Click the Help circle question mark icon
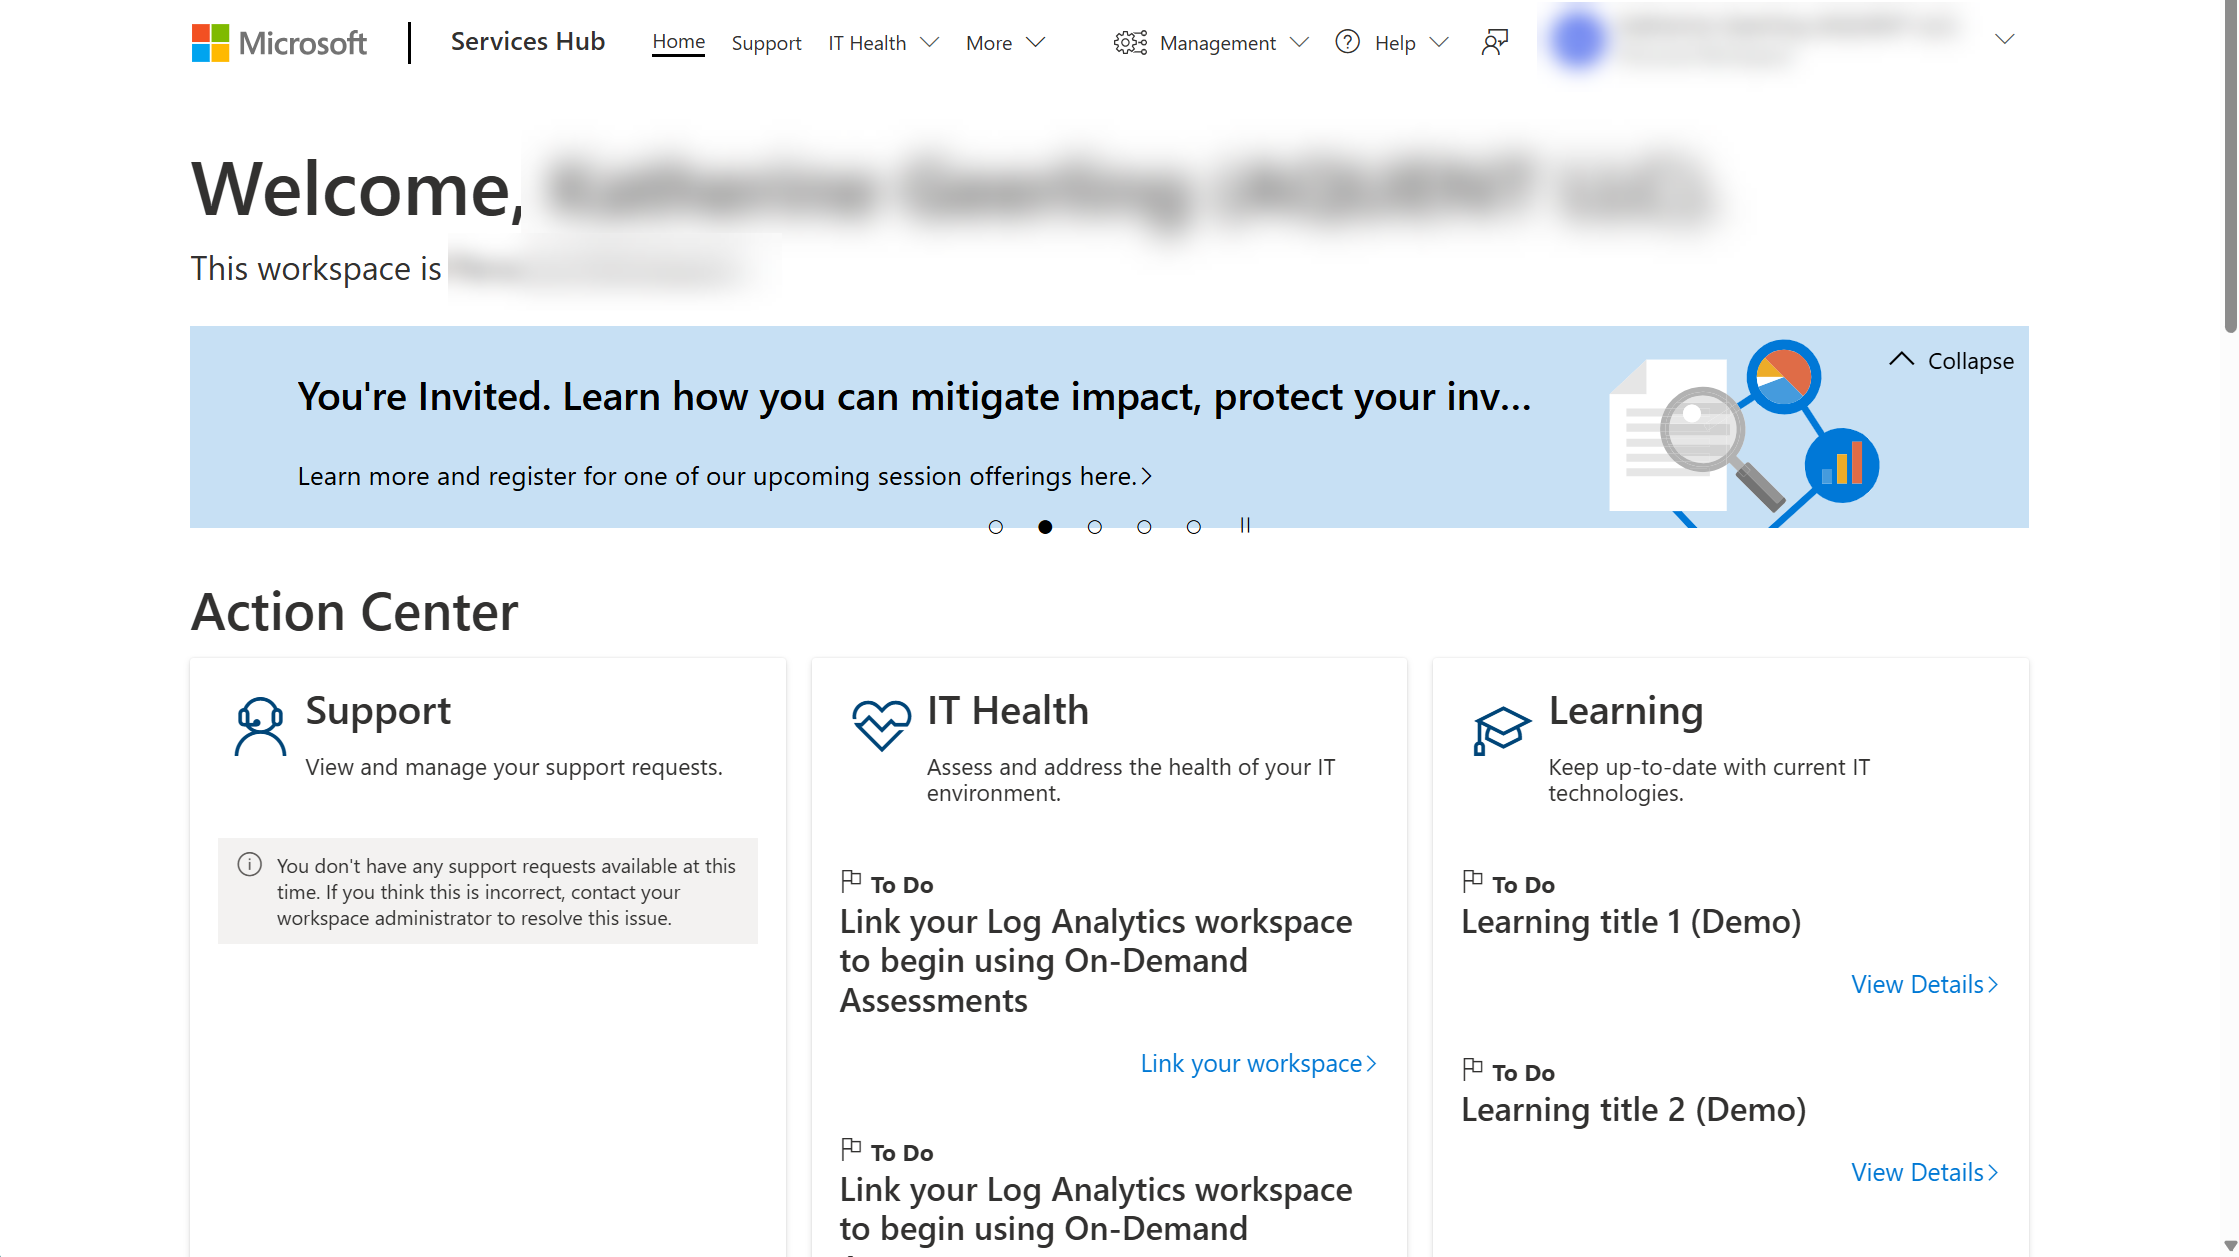This screenshot has width=2239, height=1257. [1349, 42]
